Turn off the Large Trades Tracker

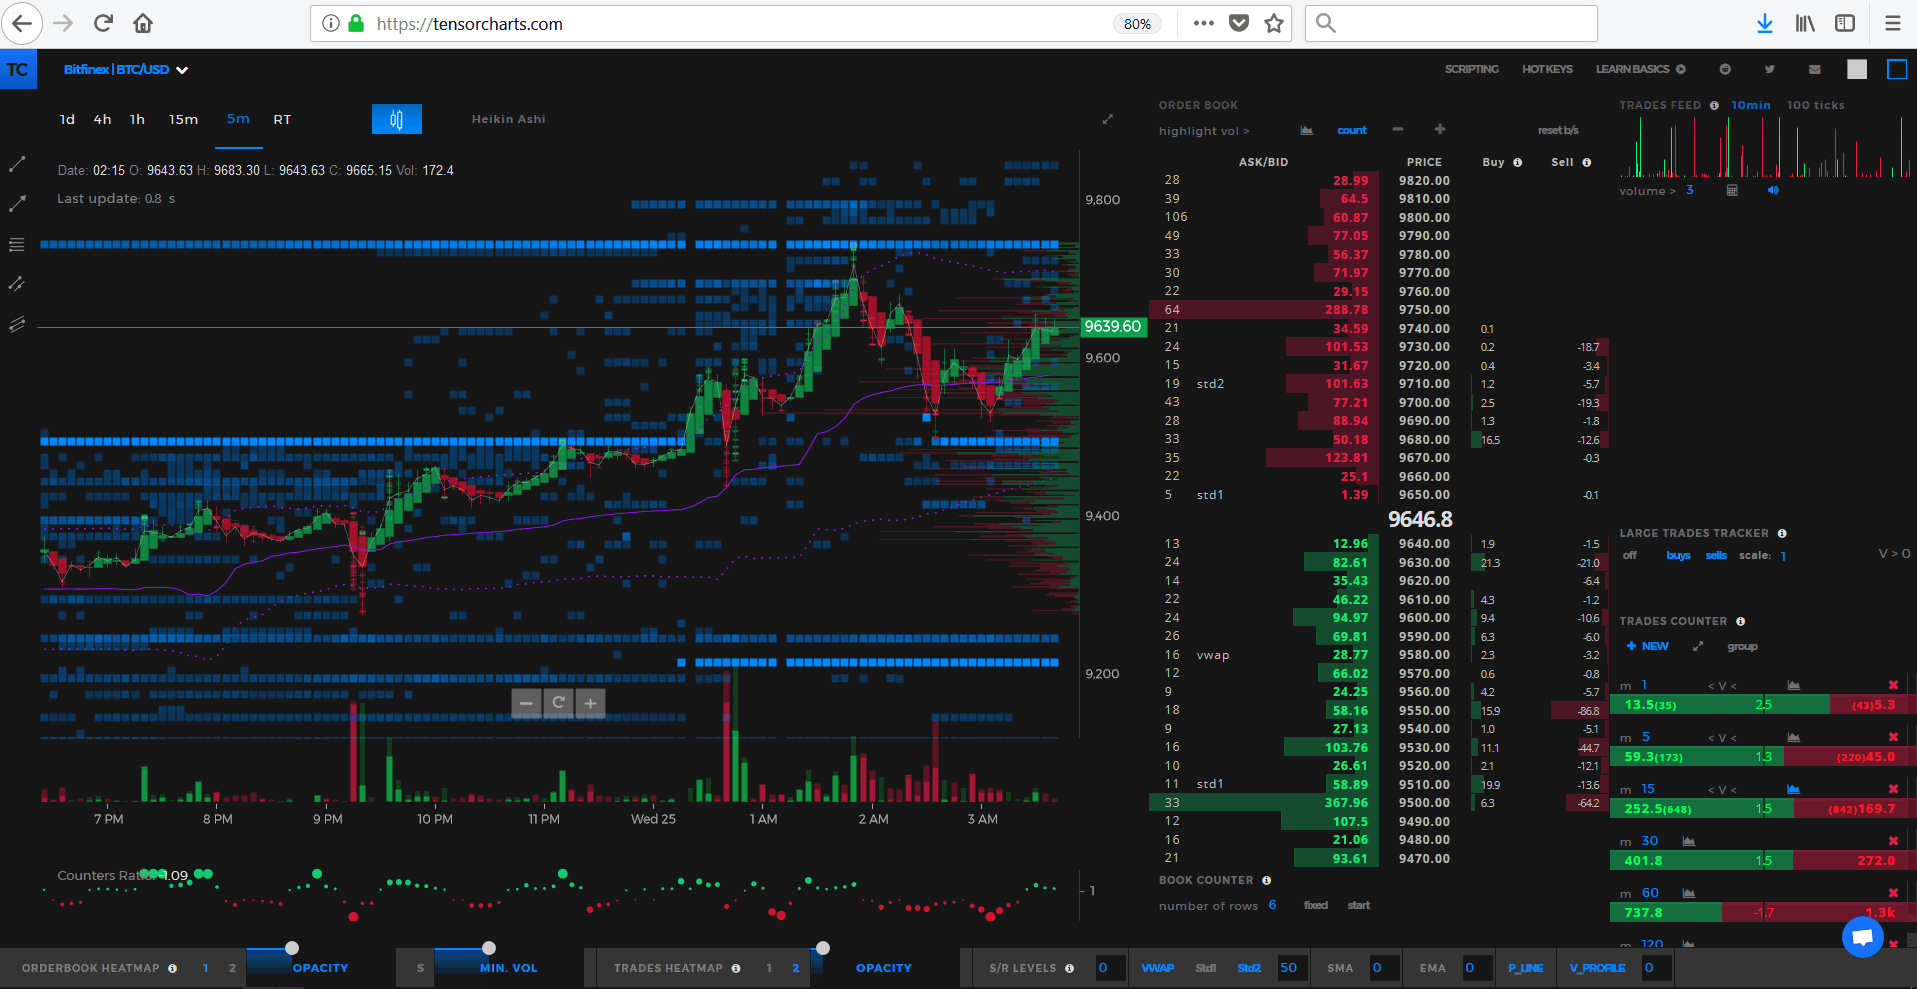click(x=1628, y=555)
